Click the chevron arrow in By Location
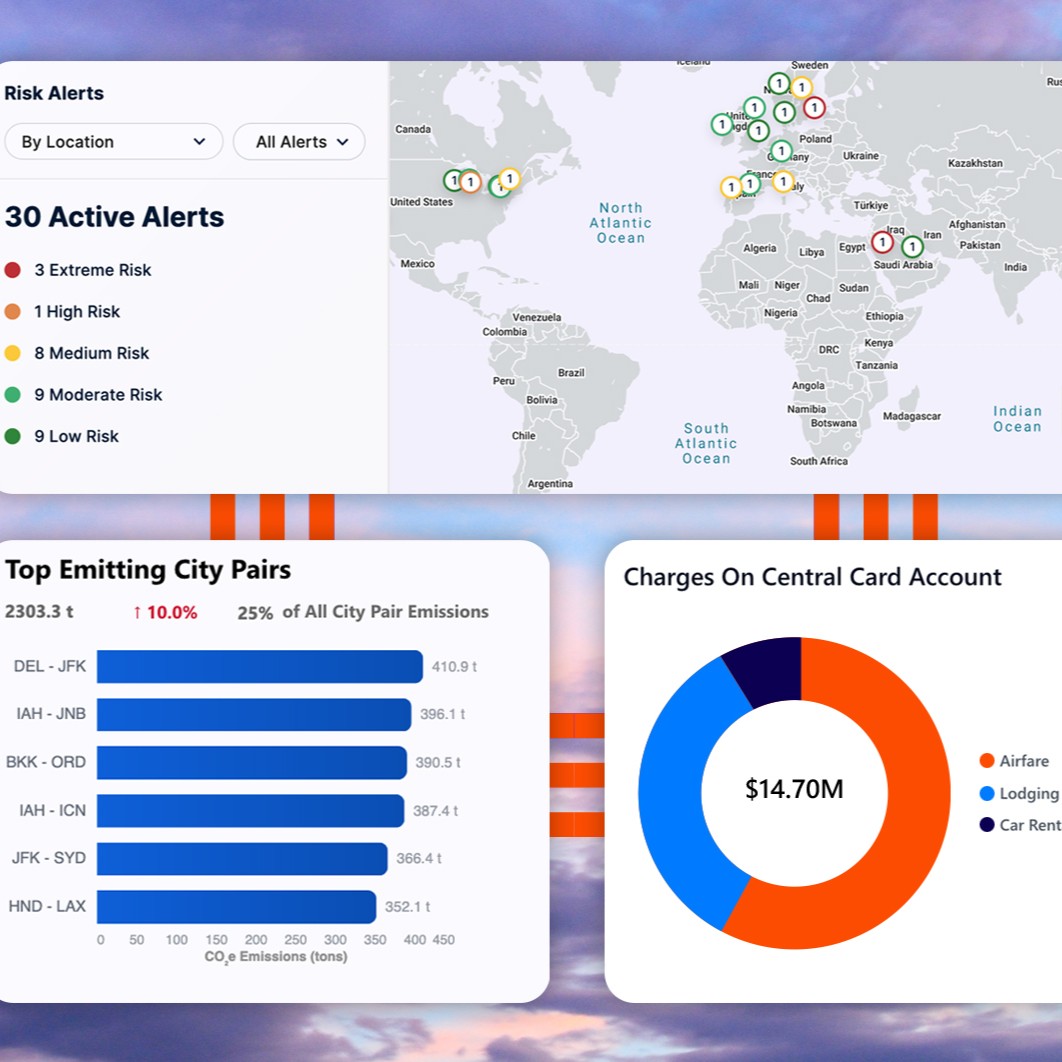The width and height of the screenshot is (1062, 1062). [x=199, y=142]
